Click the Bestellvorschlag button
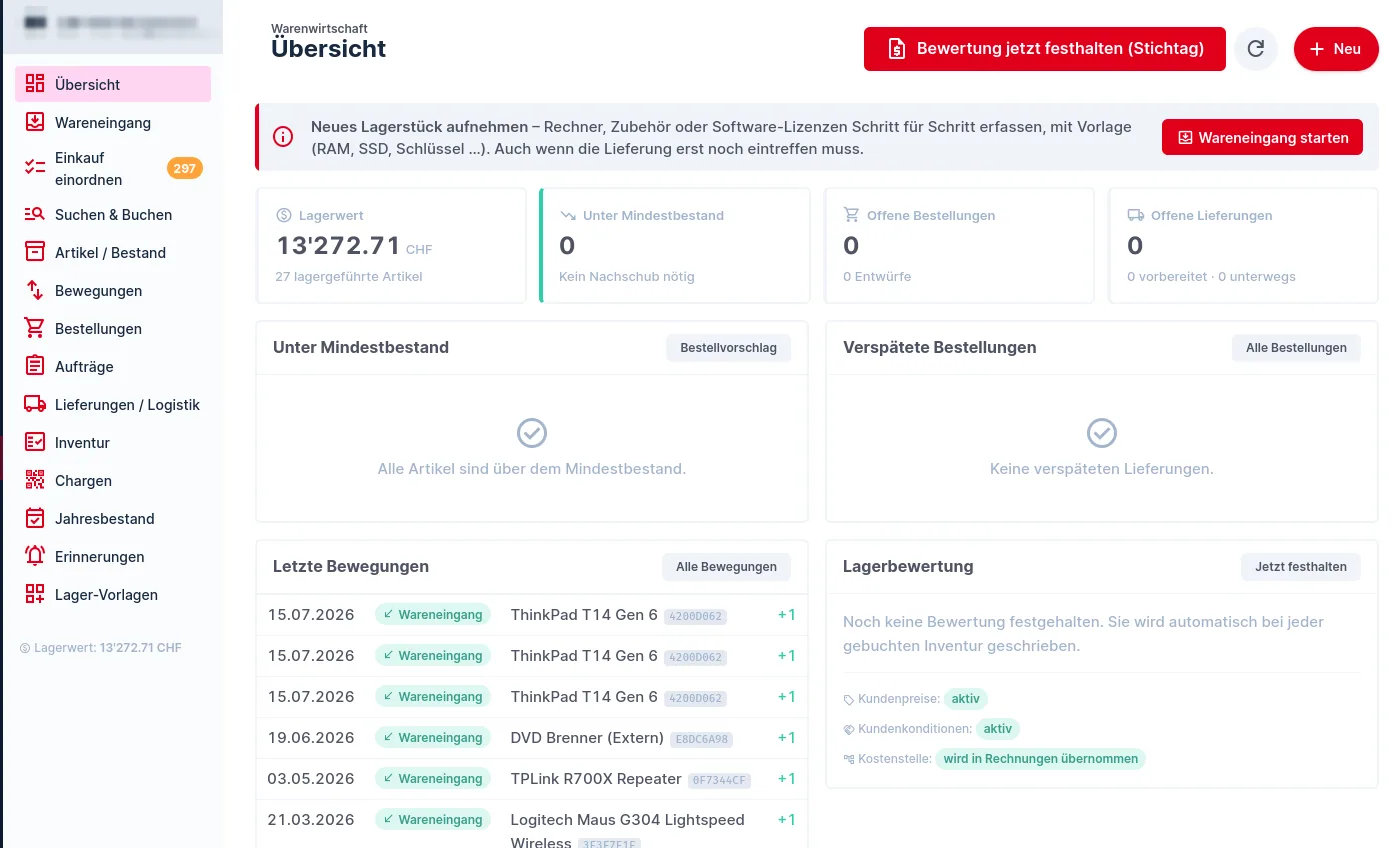Viewport: 1400px width, 848px height. (x=728, y=348)
